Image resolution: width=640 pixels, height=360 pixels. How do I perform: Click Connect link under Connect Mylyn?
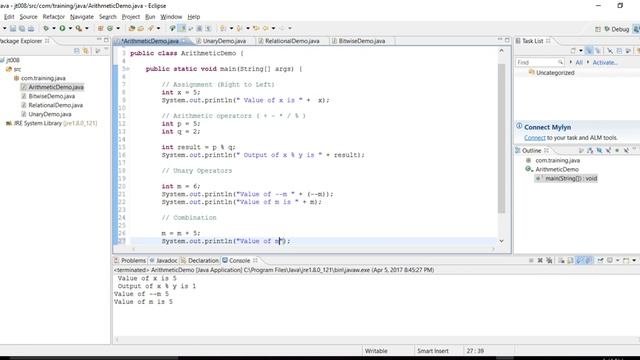pyautogui.click(x=535, y=138)
